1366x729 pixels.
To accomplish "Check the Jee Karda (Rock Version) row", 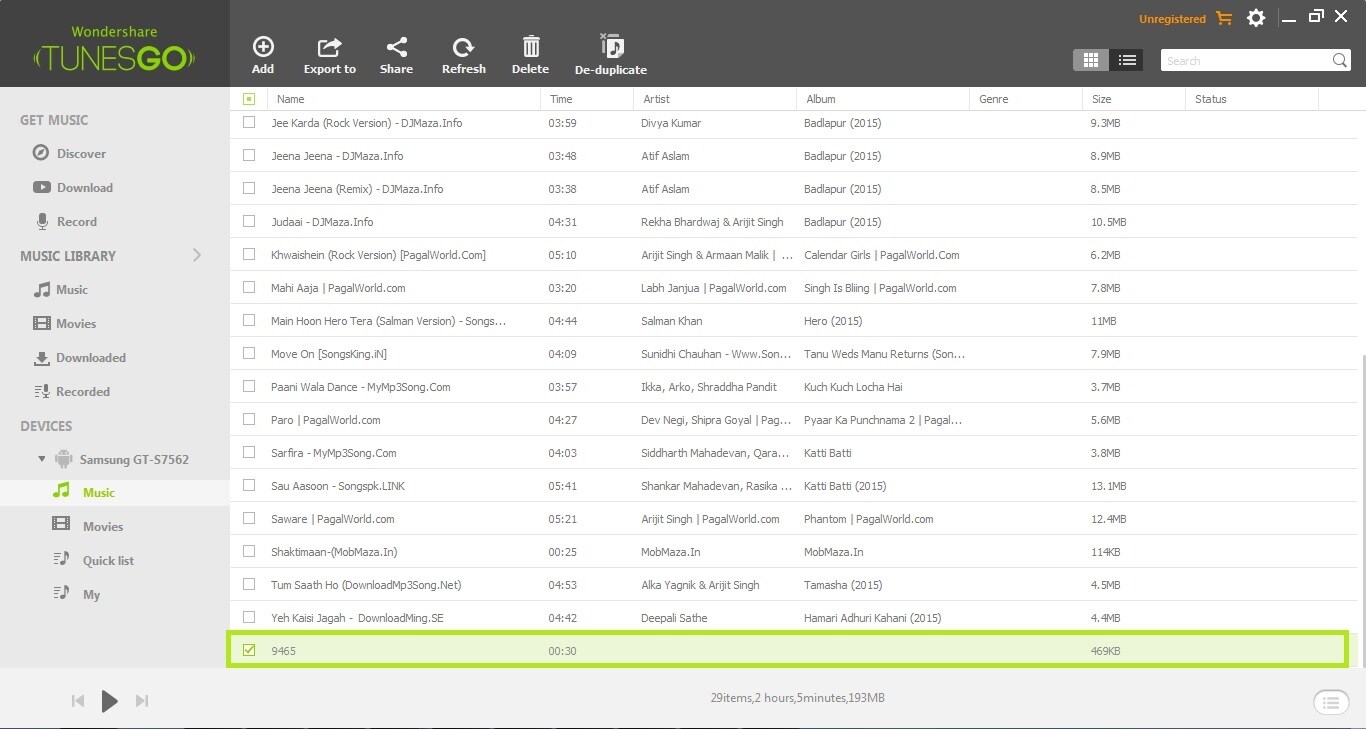I will [x=249, y=123].
